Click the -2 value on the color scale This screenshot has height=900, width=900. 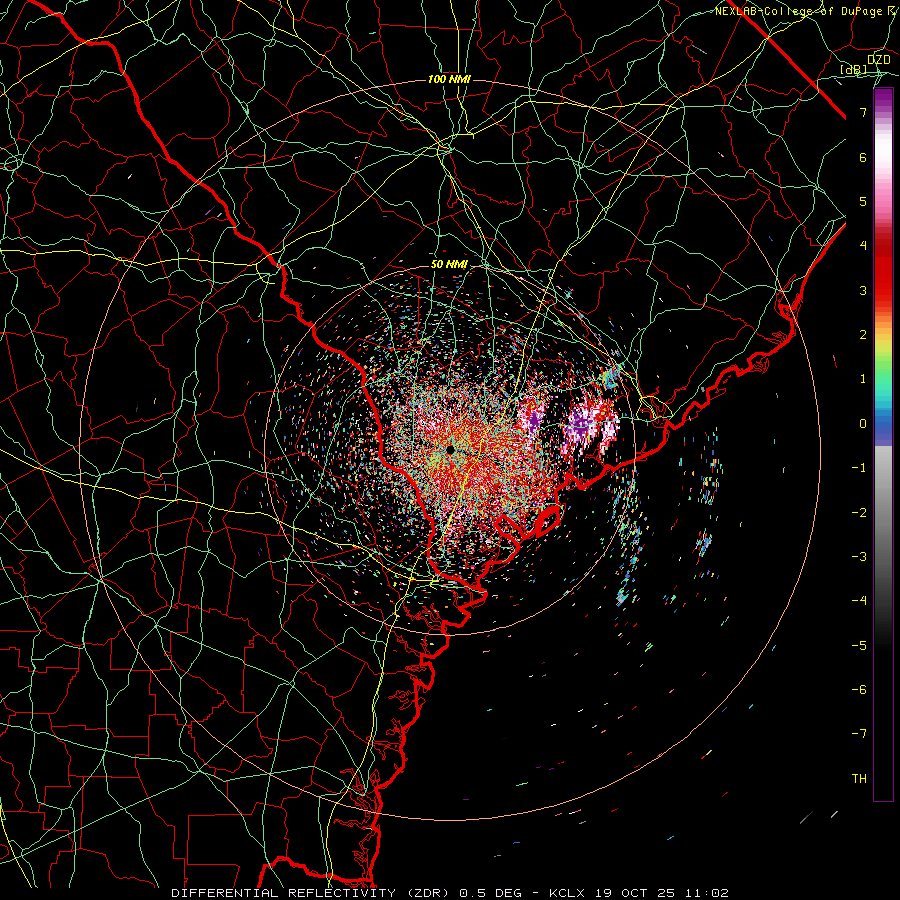pyautogui.click(x=859, y=512)
